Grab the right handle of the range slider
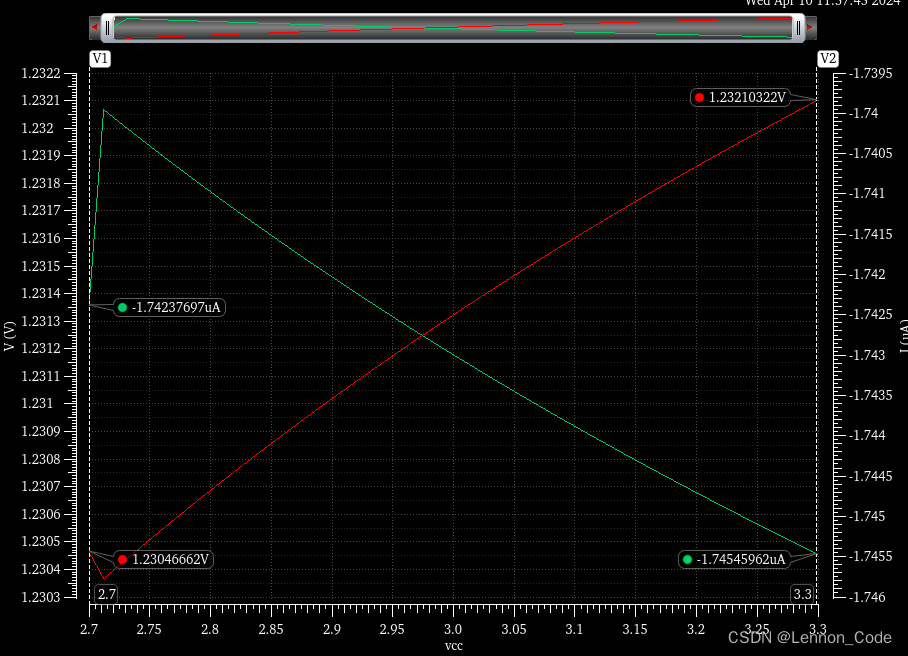Viewport: 908px width, 656px height. point(798,28)
